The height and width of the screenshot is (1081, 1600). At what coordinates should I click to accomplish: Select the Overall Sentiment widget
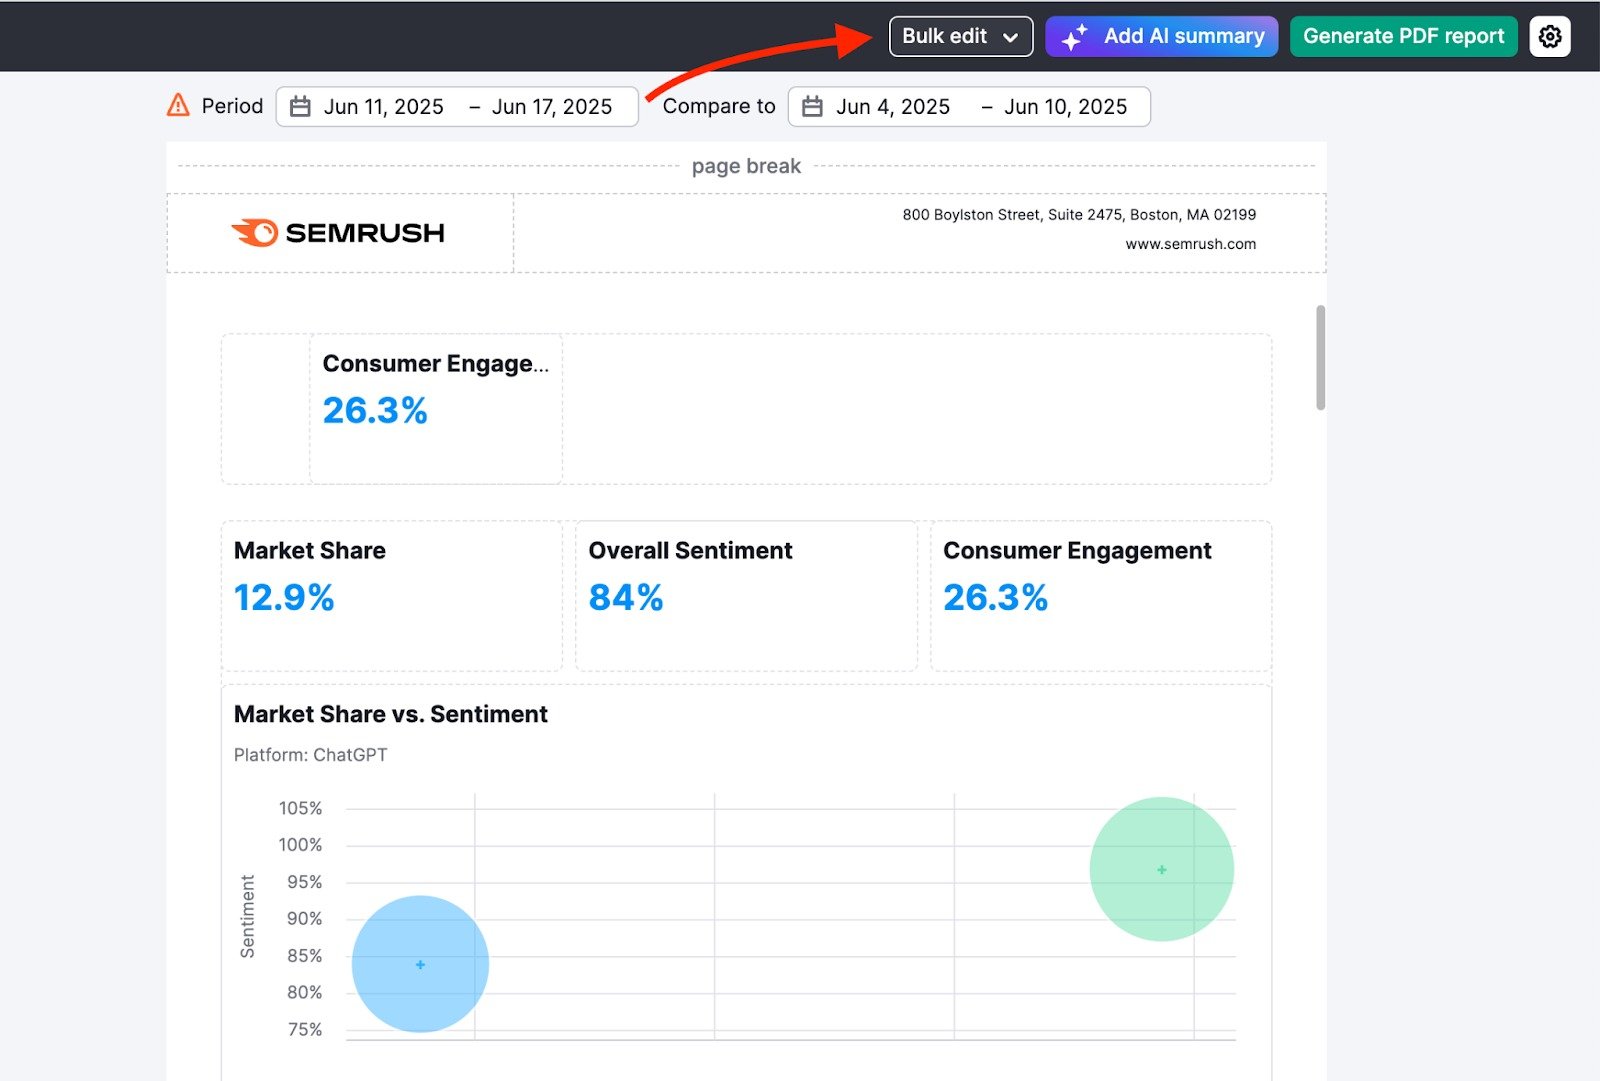click(746, 596)
